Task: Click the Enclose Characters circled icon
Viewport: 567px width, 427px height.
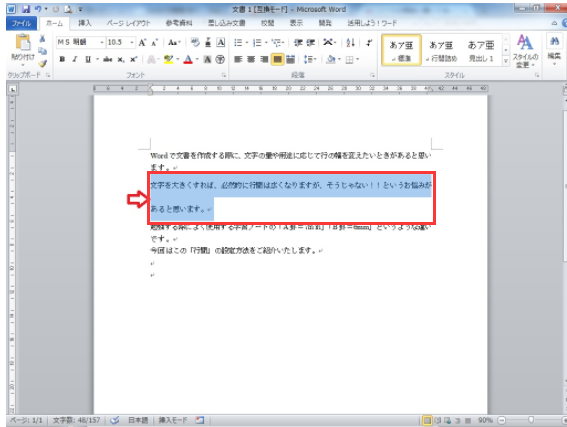Action: pyautogui.click(x=220, y=59)
